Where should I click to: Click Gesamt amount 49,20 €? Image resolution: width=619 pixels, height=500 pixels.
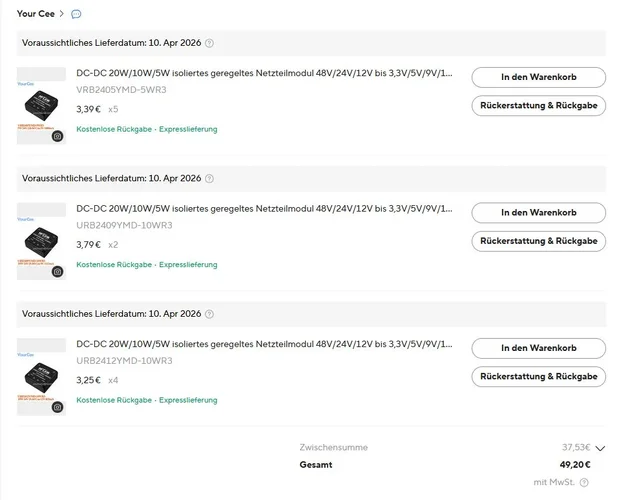click(x=575, y=465)
